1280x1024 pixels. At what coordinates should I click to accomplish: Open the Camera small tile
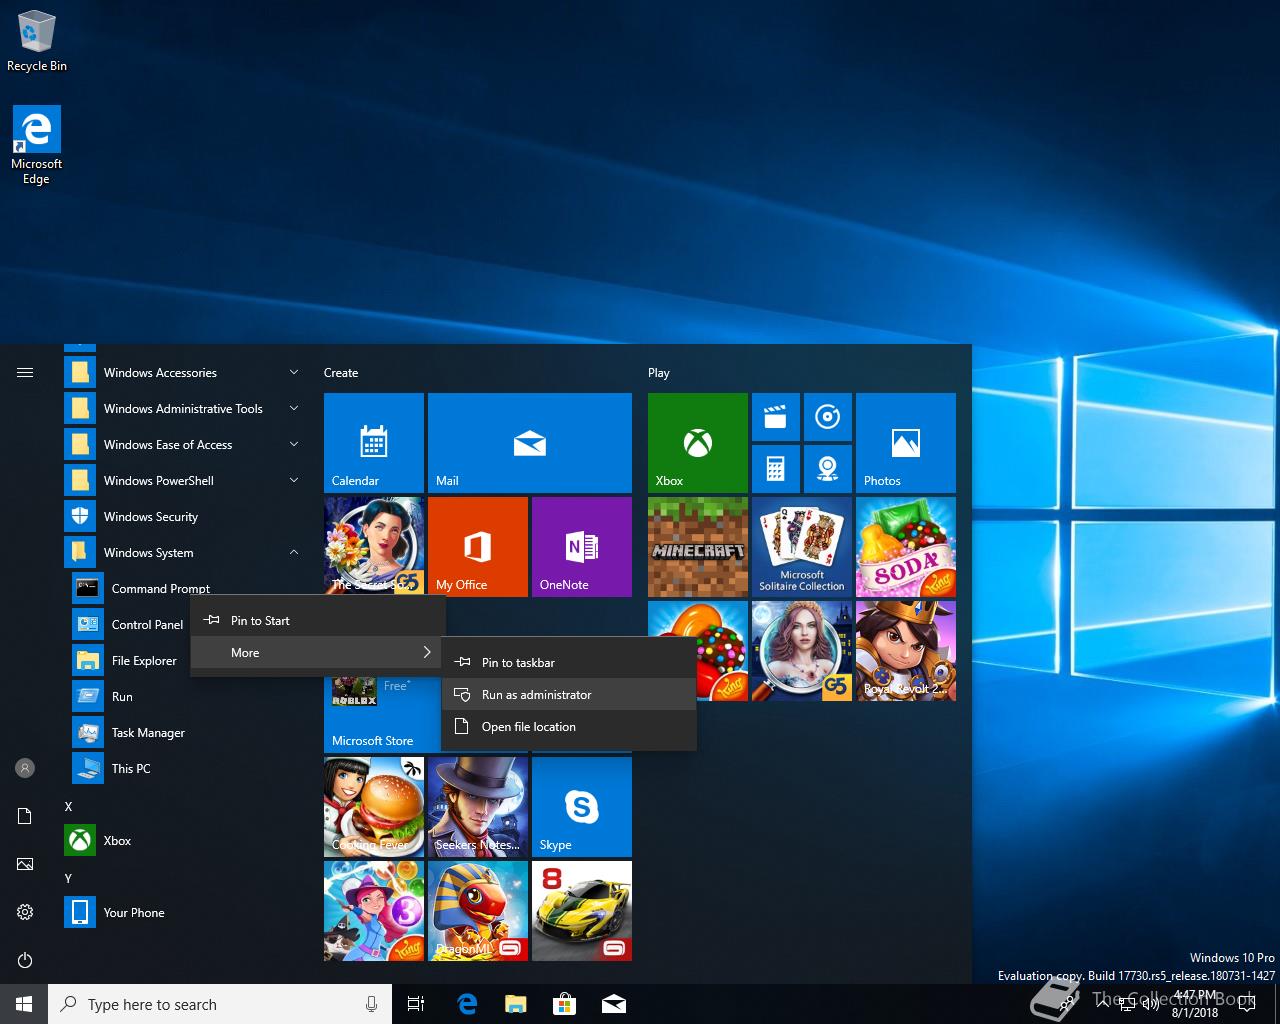[827, 469]
